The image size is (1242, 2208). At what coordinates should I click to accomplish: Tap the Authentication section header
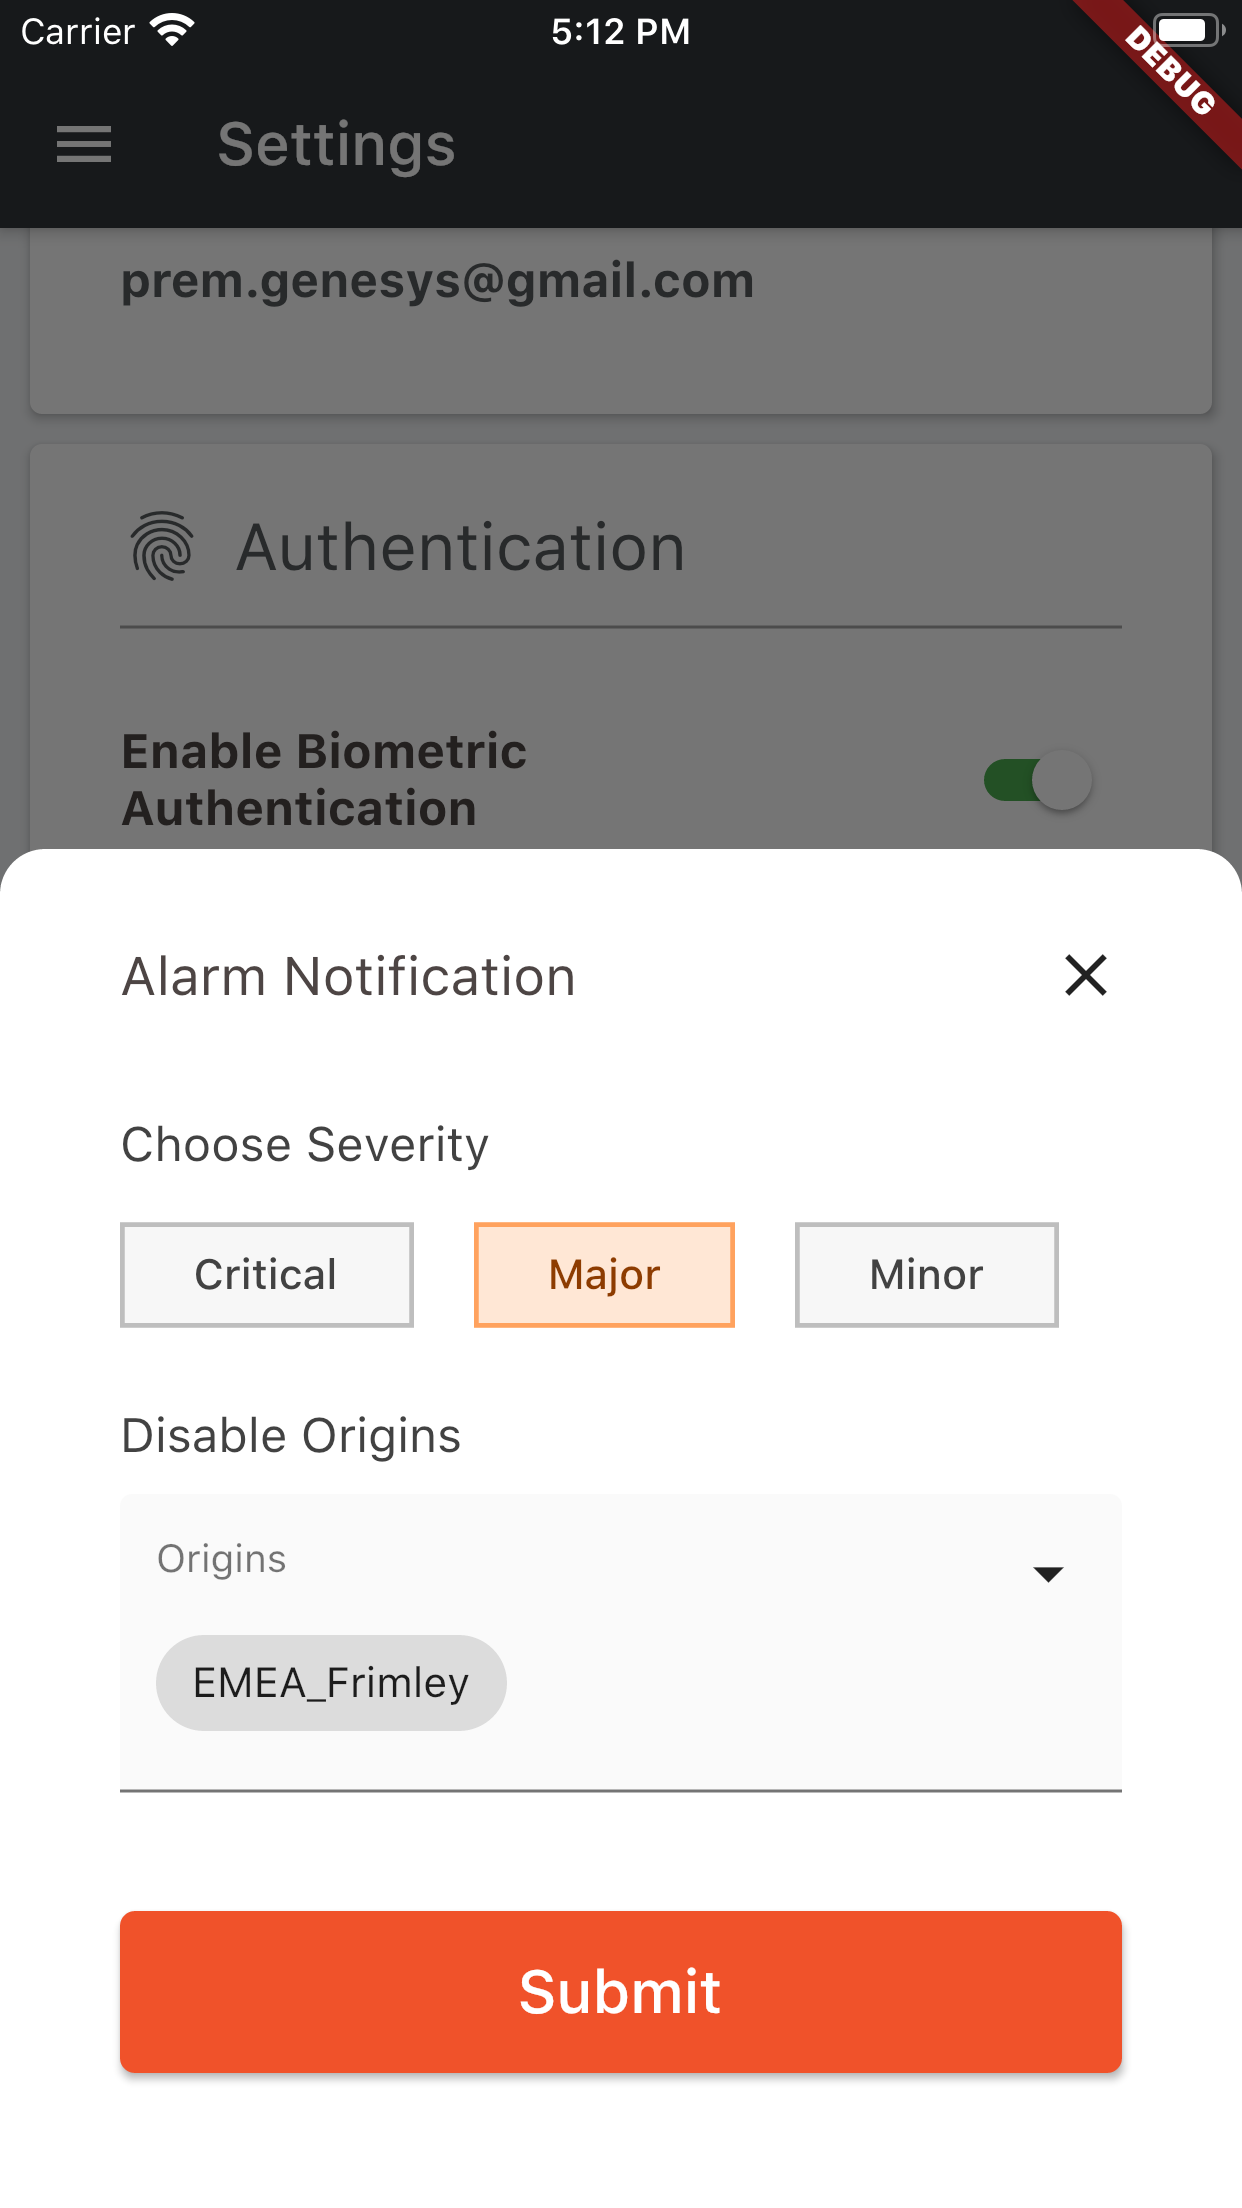pyautogui.click(x=460, y=548)
